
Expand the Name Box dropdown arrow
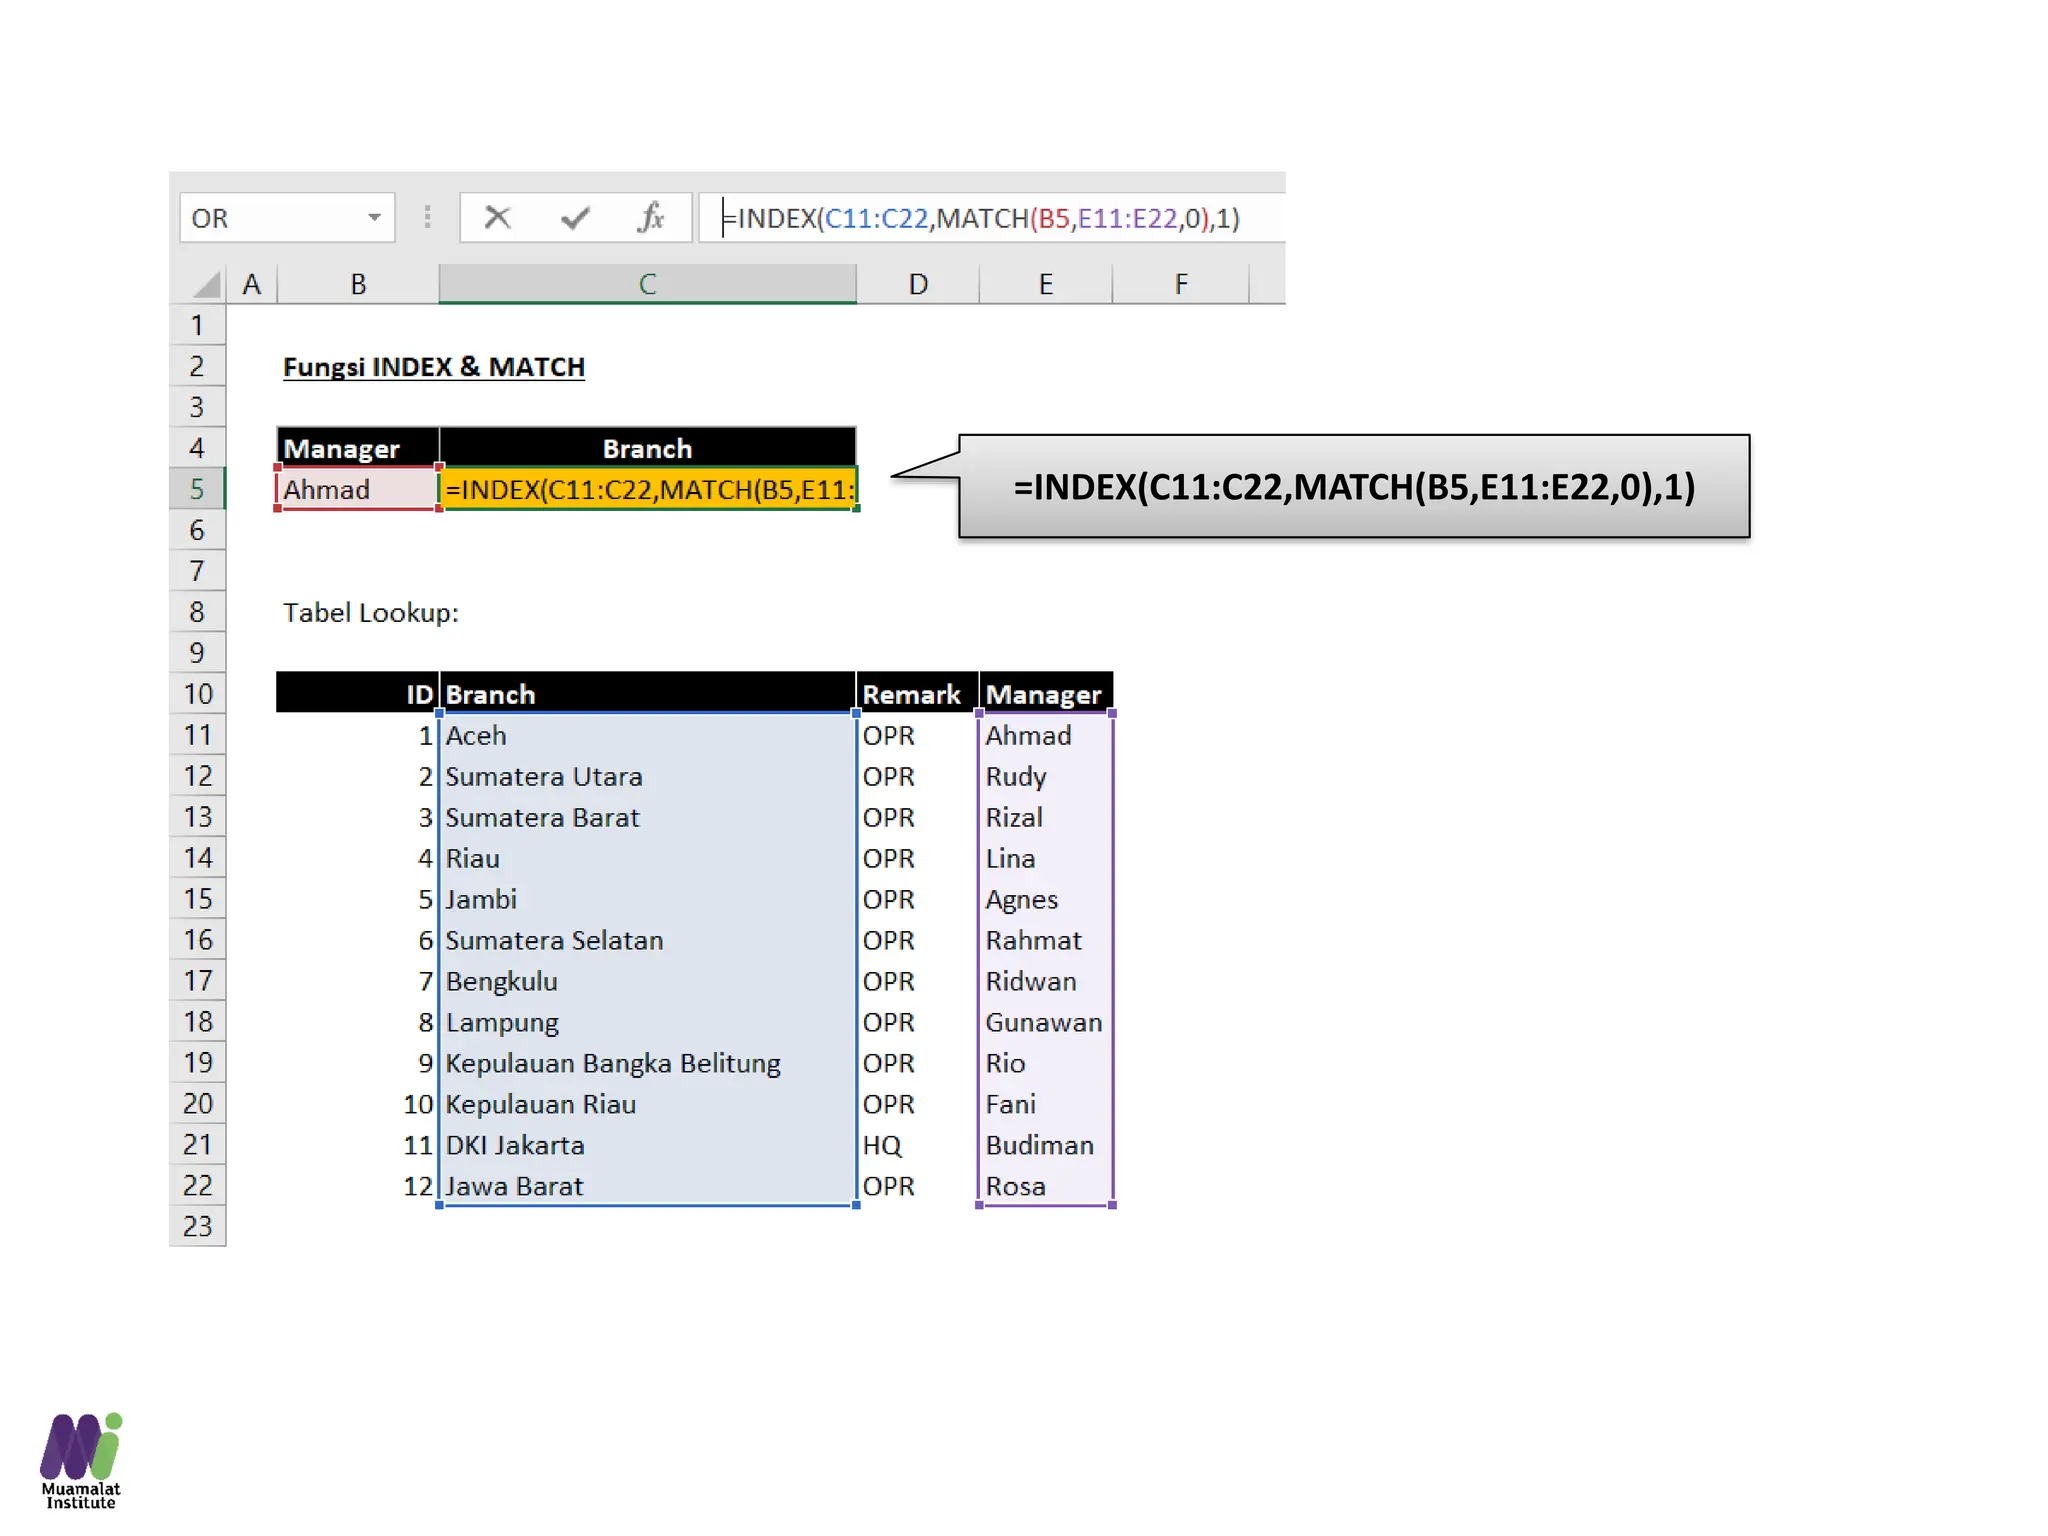tap(374, 217)
